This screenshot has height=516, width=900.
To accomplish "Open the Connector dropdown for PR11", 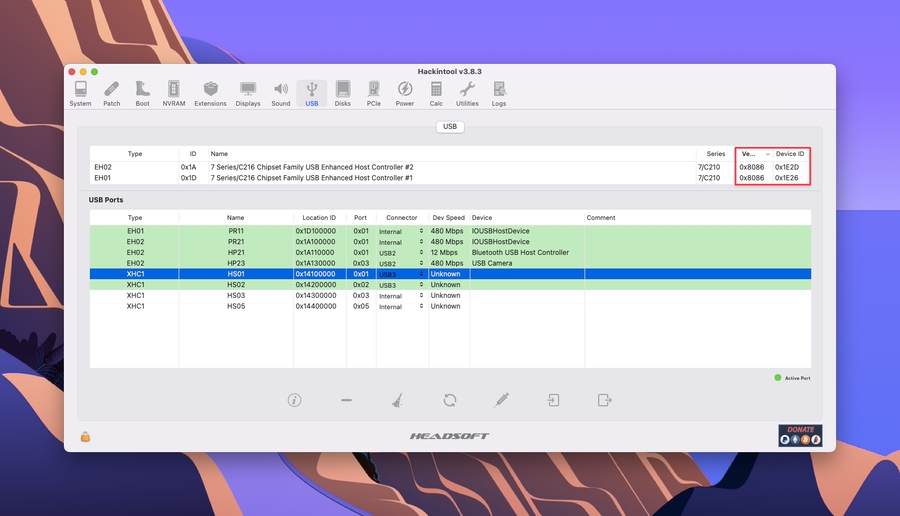I will (x=401, y=231).
